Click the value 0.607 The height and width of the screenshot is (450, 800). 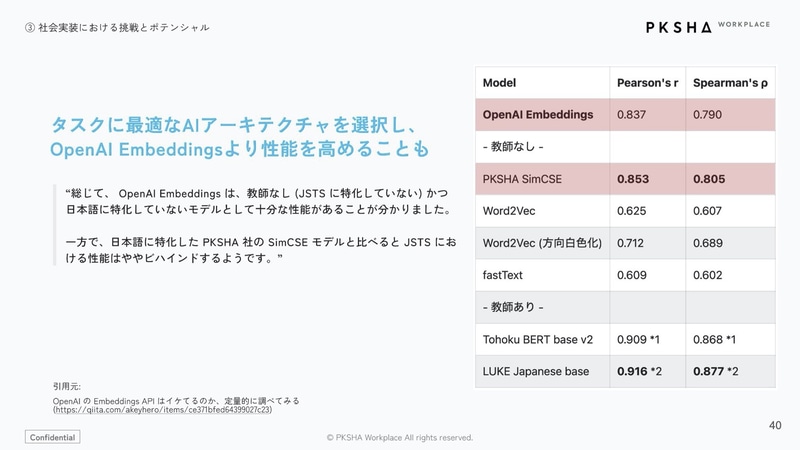707,211
